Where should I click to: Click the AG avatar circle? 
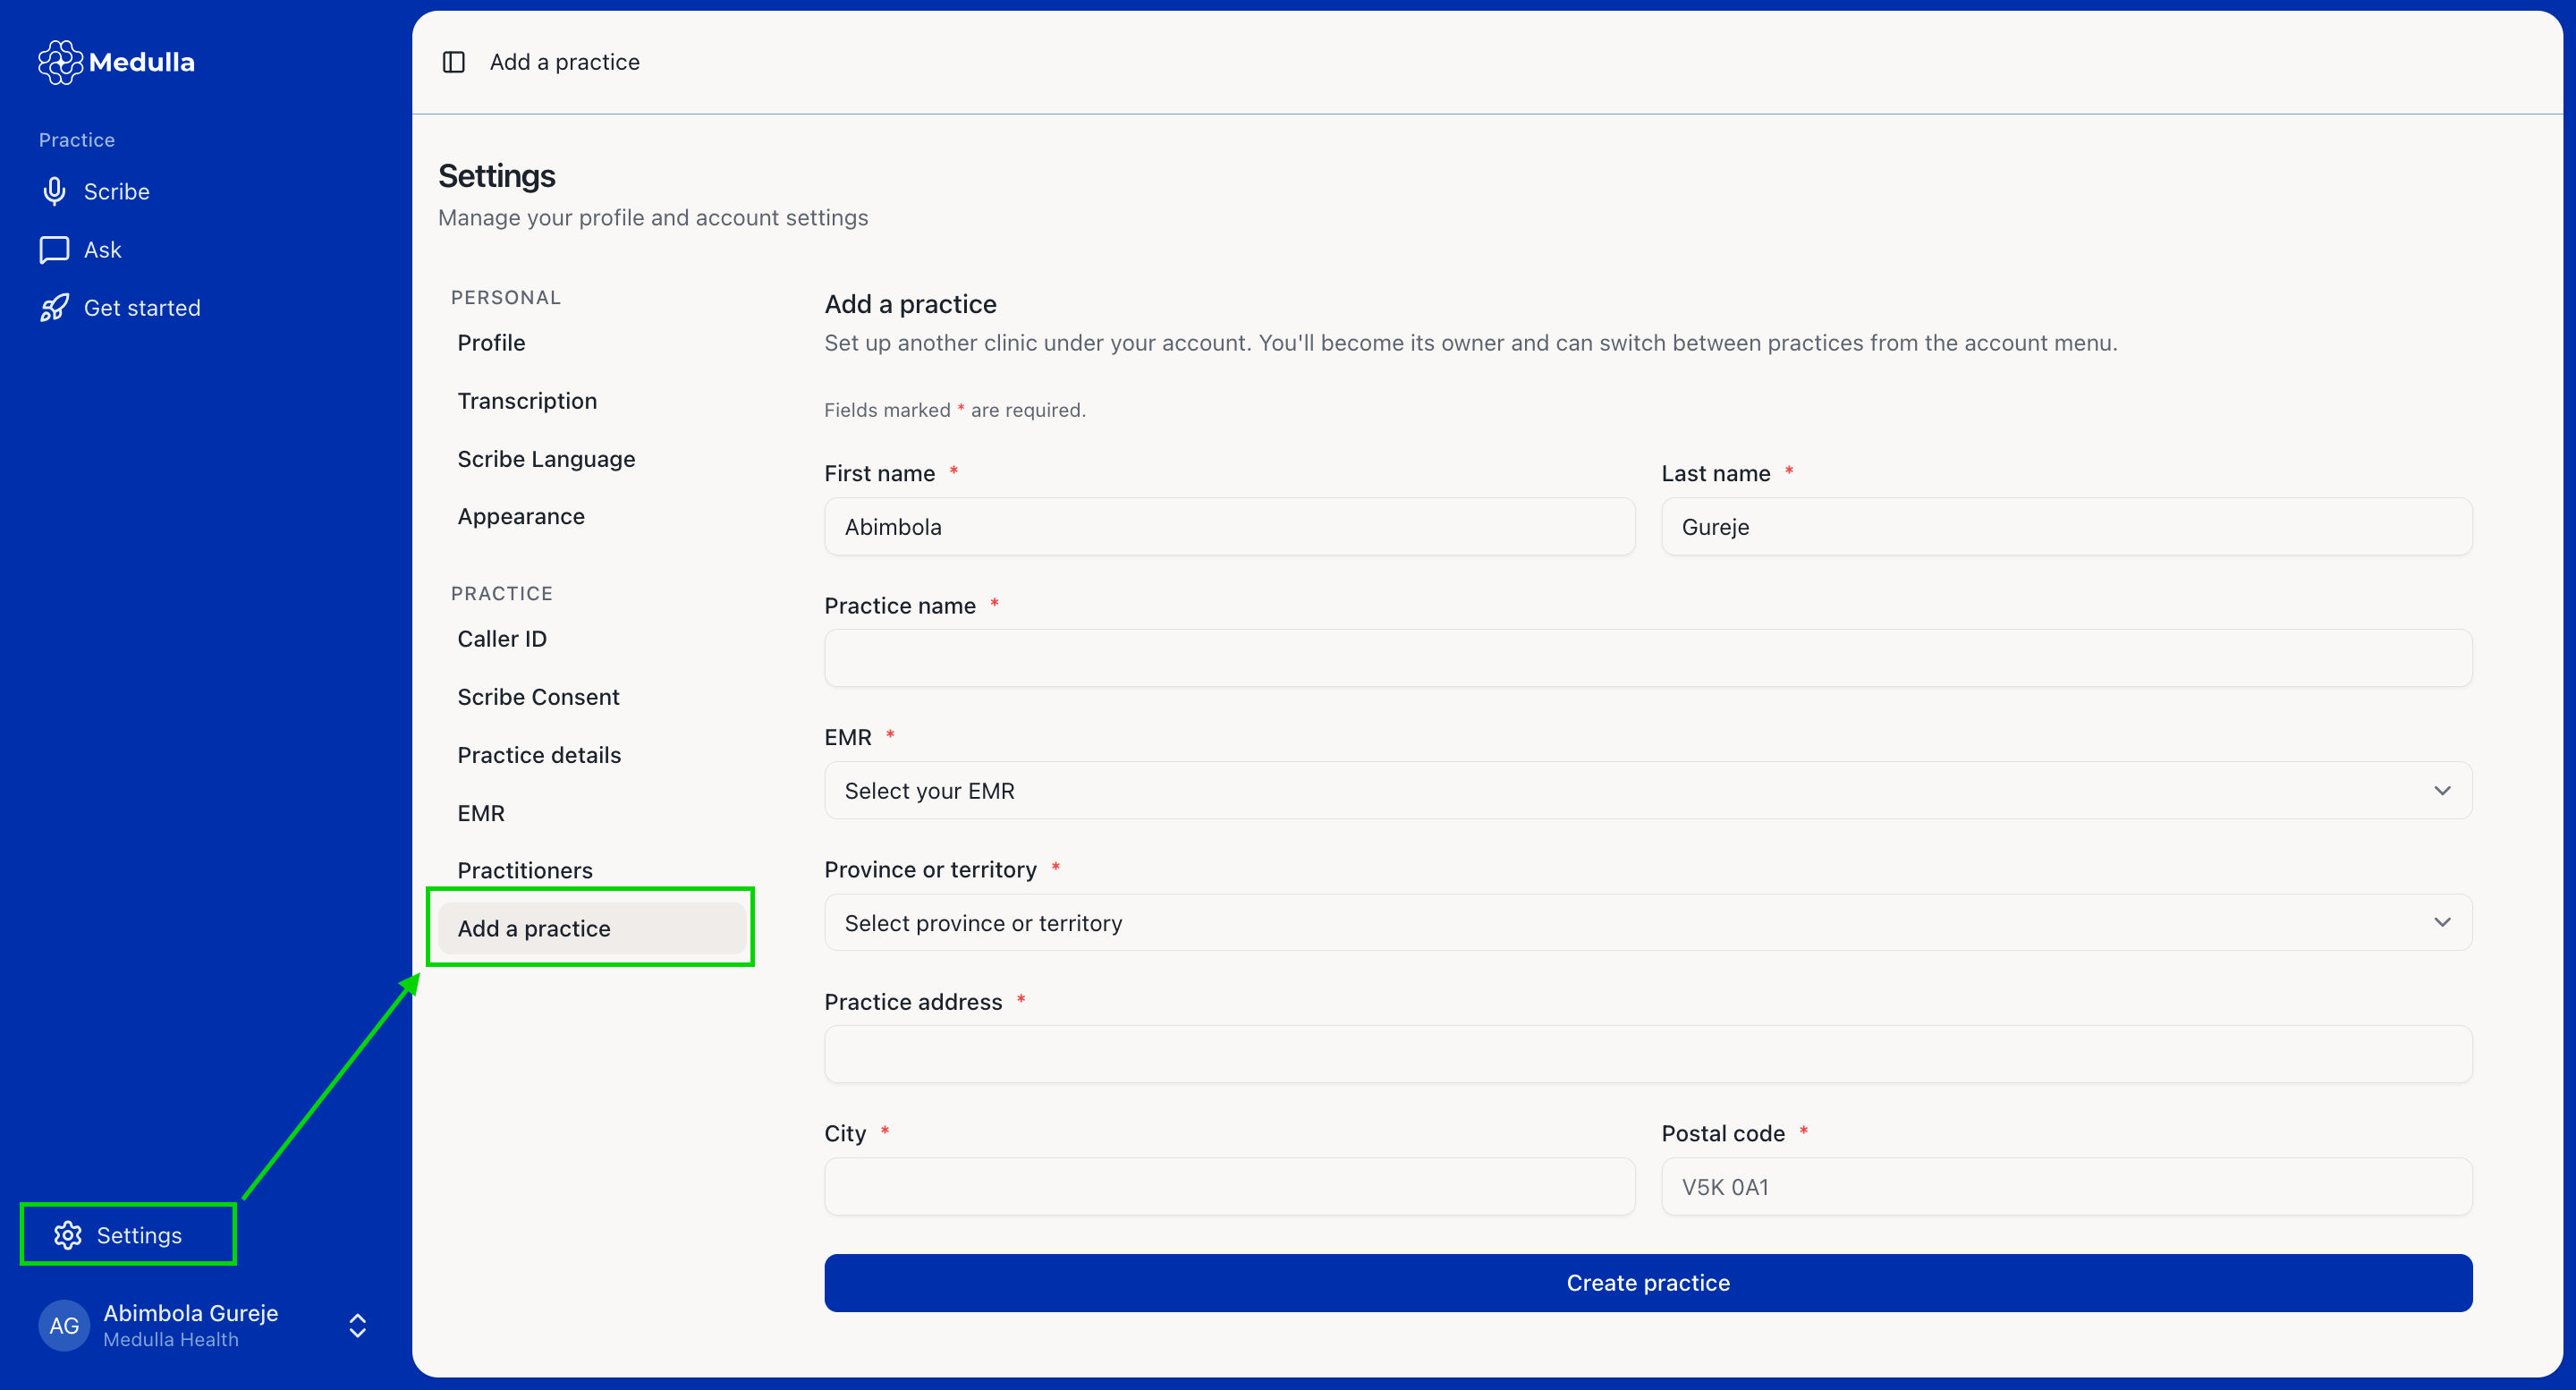point(64,1325)
